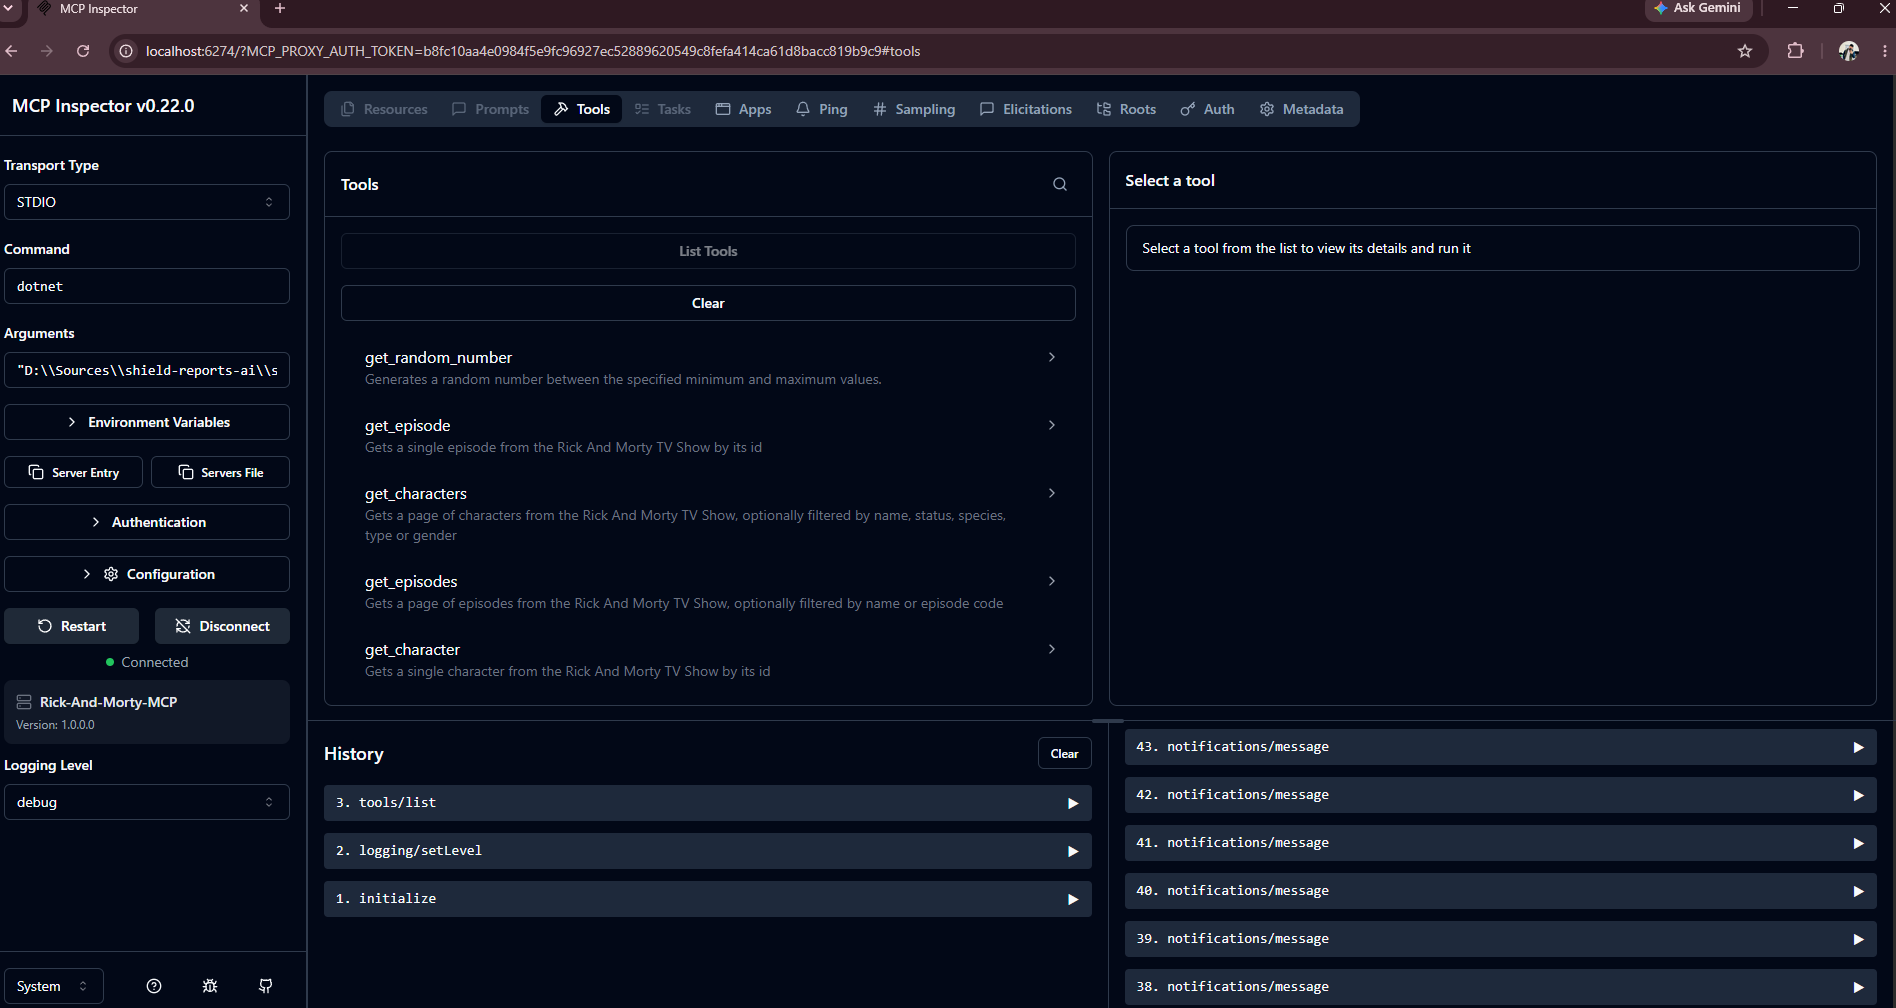
Task: Bookmark this page with star icon
Action: 1745,51
